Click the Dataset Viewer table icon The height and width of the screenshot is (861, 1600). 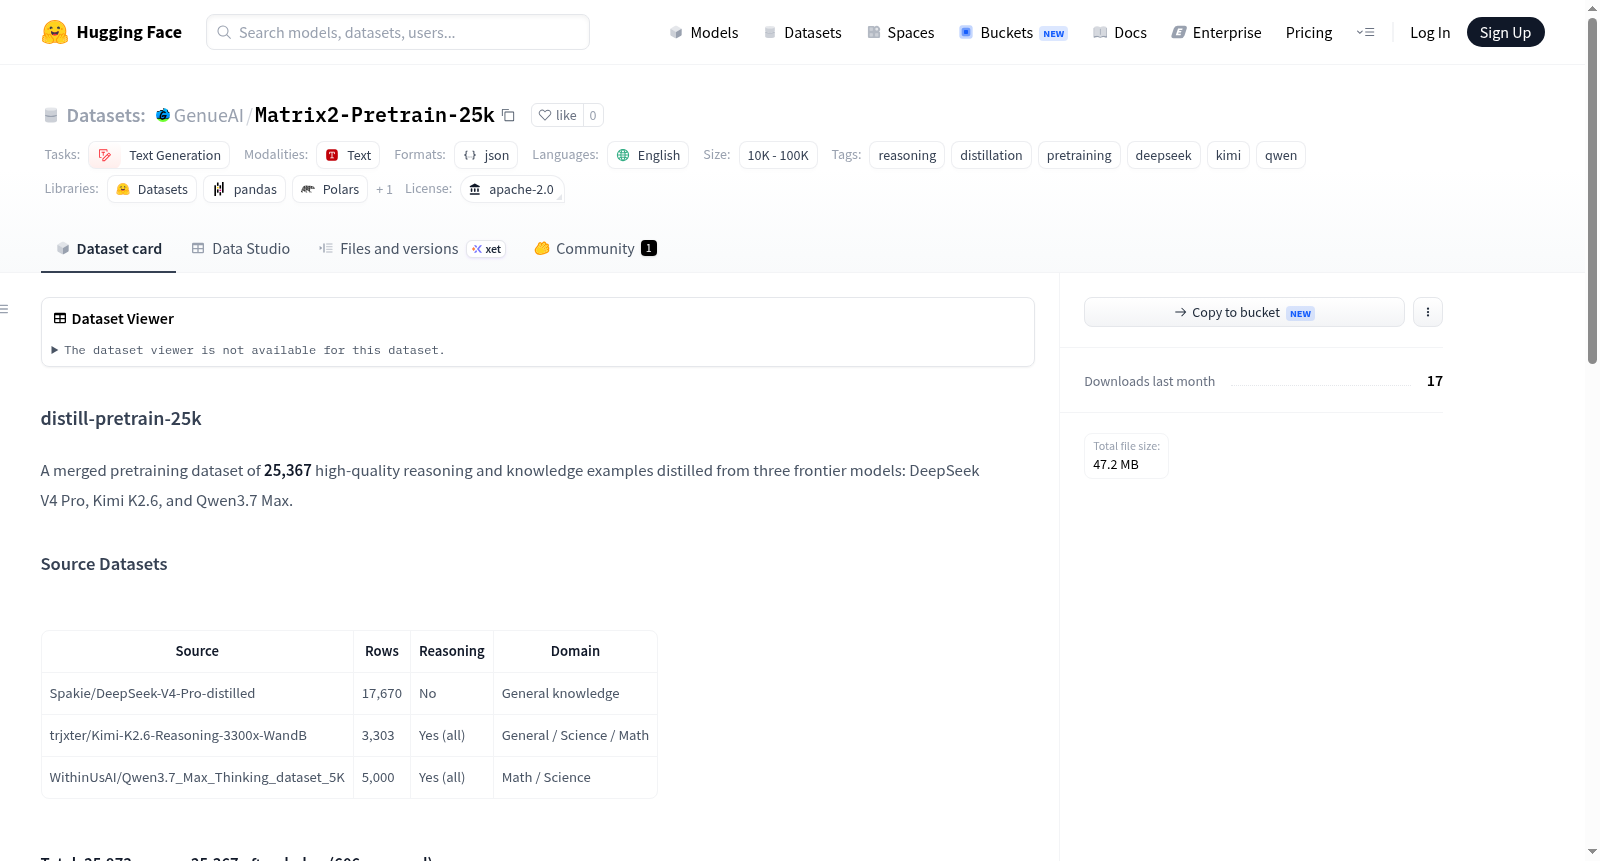point(60,318)
